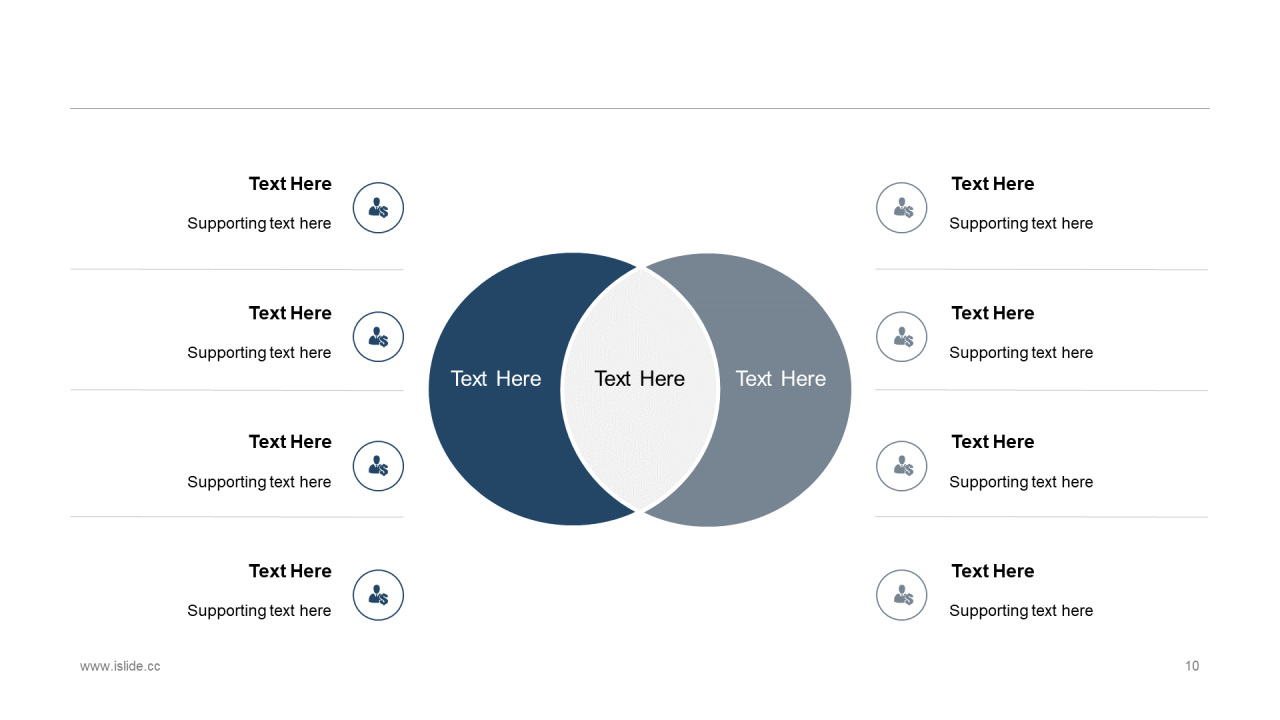Open the www.islide.cc footer link
The height and width of the screenshot is (720, 1280).
pyautogui.click(x=120, y=666)
